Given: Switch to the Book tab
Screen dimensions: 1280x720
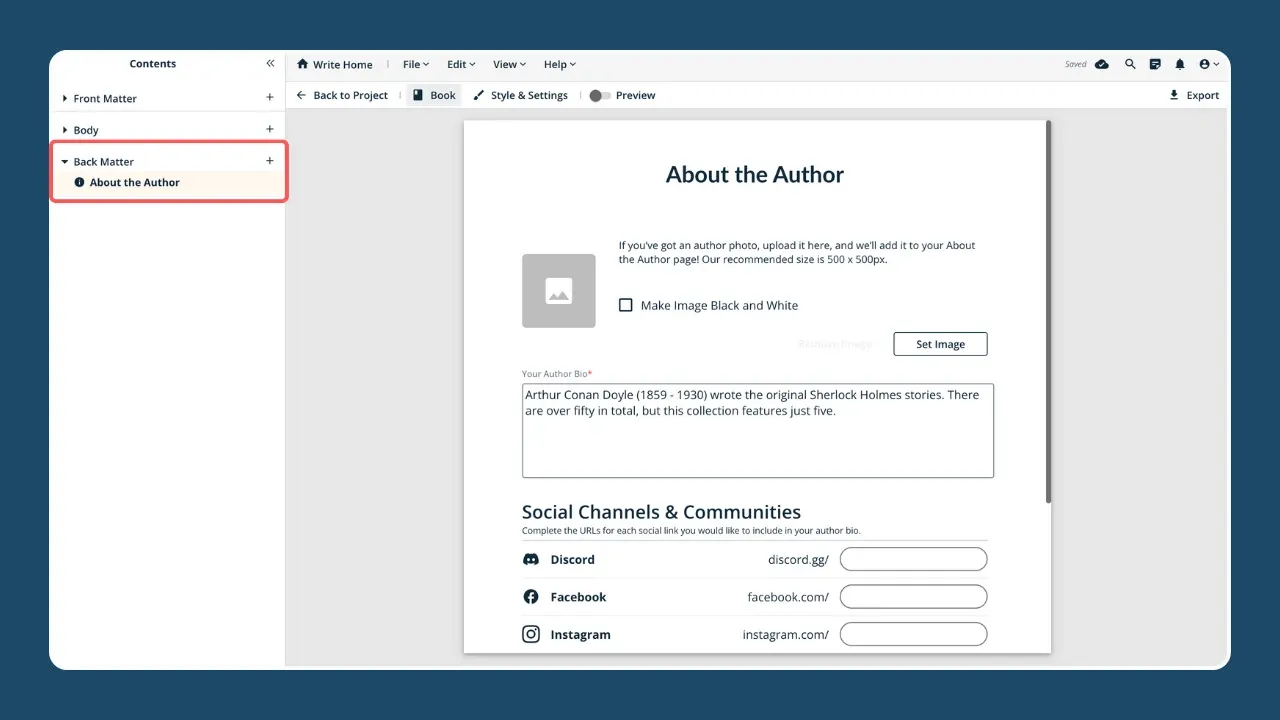Looking at the screenshot, I should [x=434, y=95].
